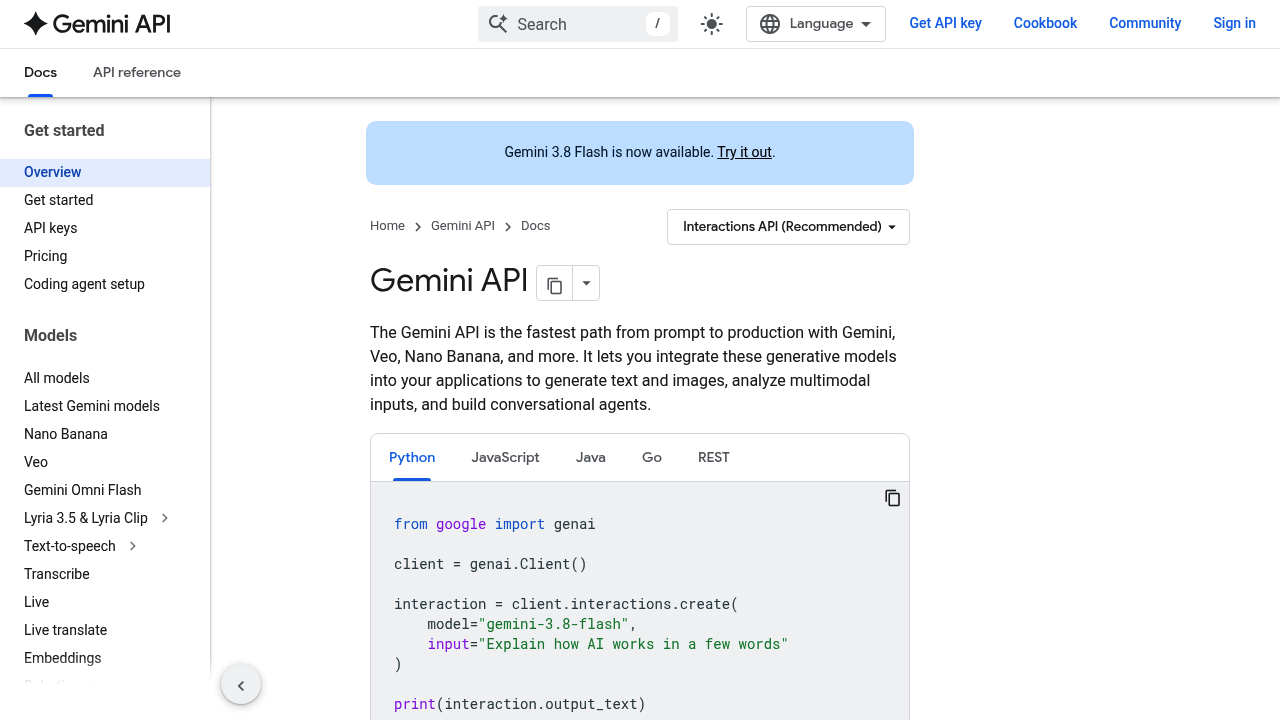Click the Get API key link
This screenshot has height=720, width=1280.
(x=945, y=23)
